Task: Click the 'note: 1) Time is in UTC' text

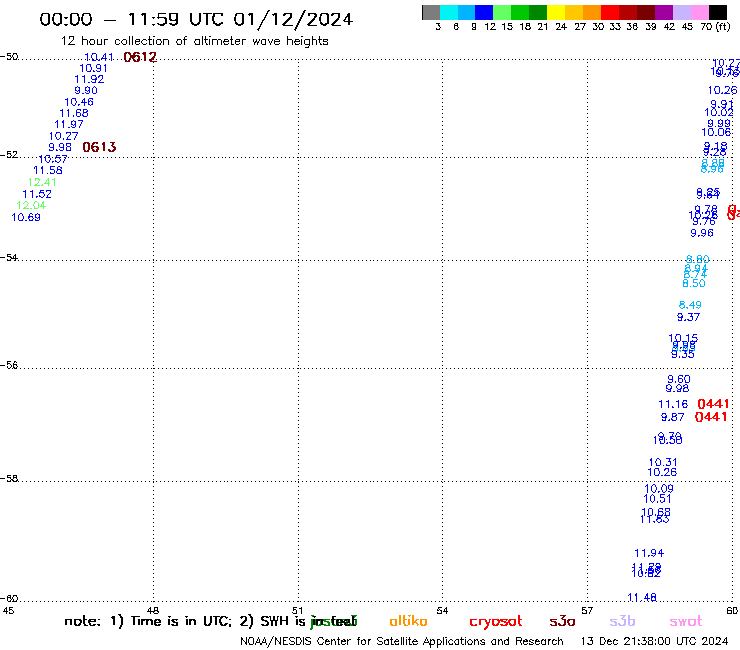Action: pyautogui.click(x=148, y=621)
